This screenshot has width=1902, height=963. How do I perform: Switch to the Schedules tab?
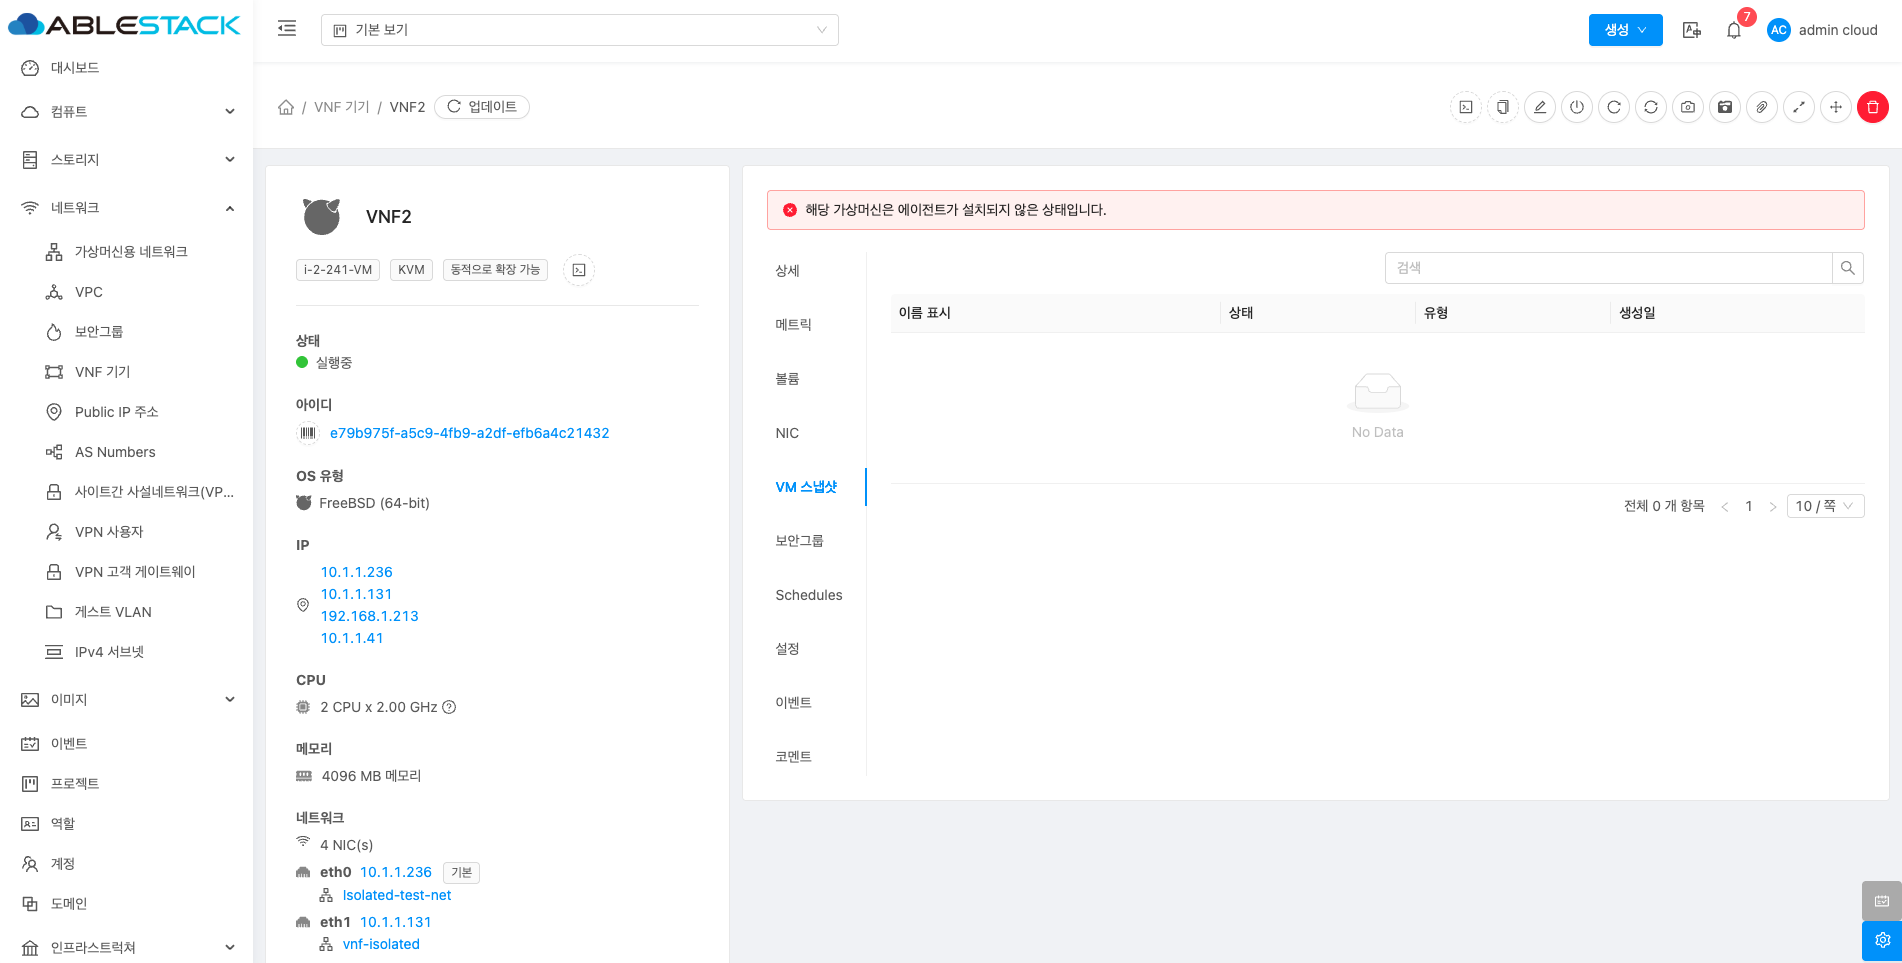808,595
